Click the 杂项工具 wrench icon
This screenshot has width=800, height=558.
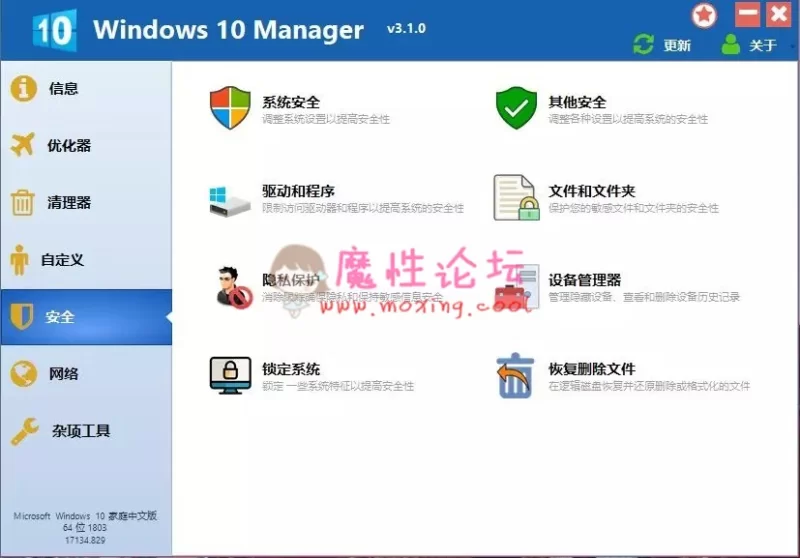pos(24,432)
